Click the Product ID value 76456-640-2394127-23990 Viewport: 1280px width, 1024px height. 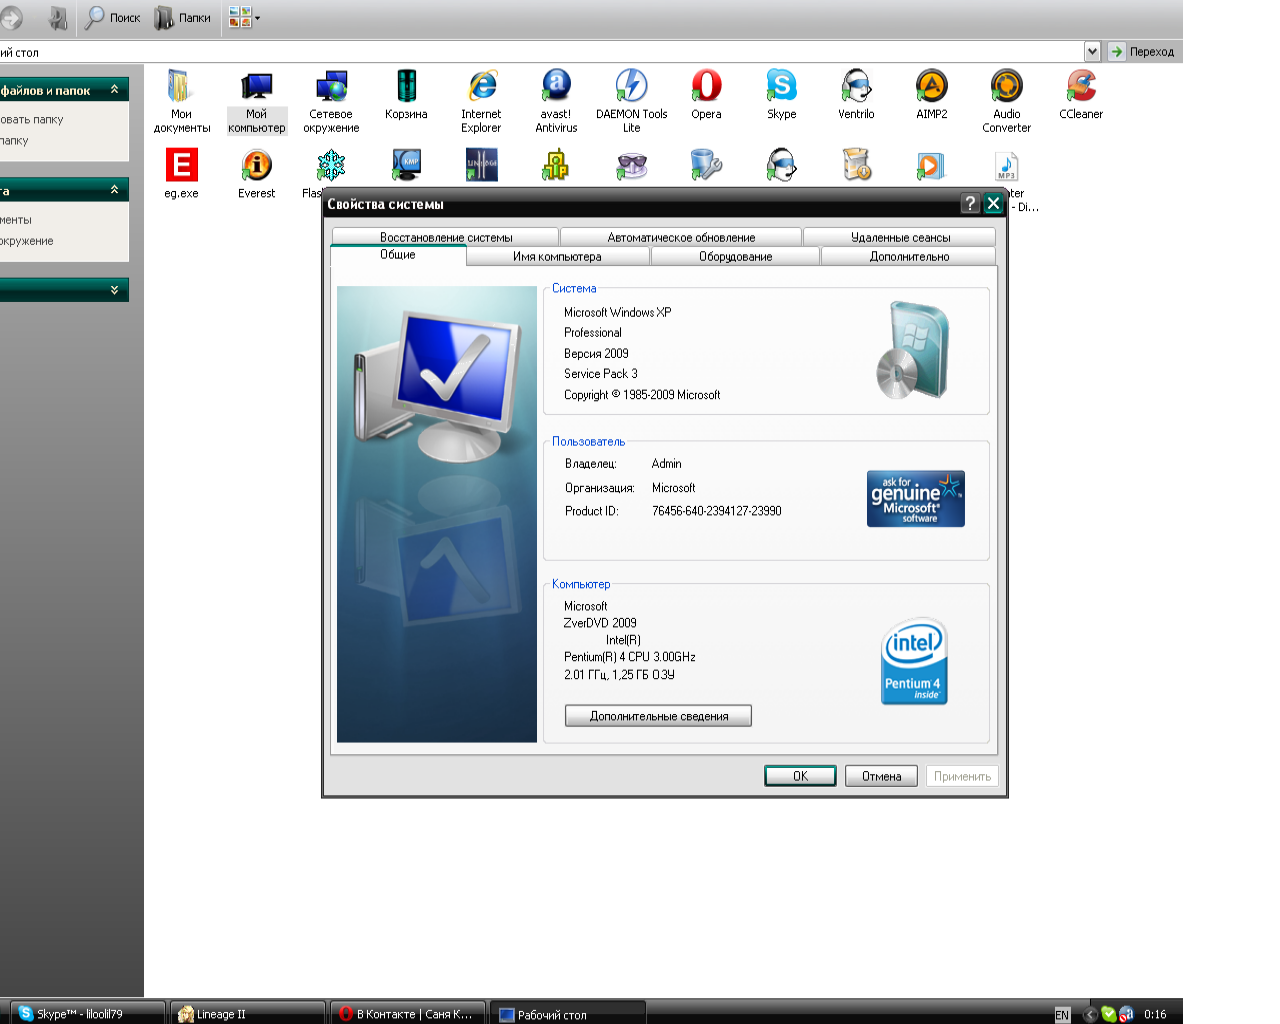click(x=717, y=511)
